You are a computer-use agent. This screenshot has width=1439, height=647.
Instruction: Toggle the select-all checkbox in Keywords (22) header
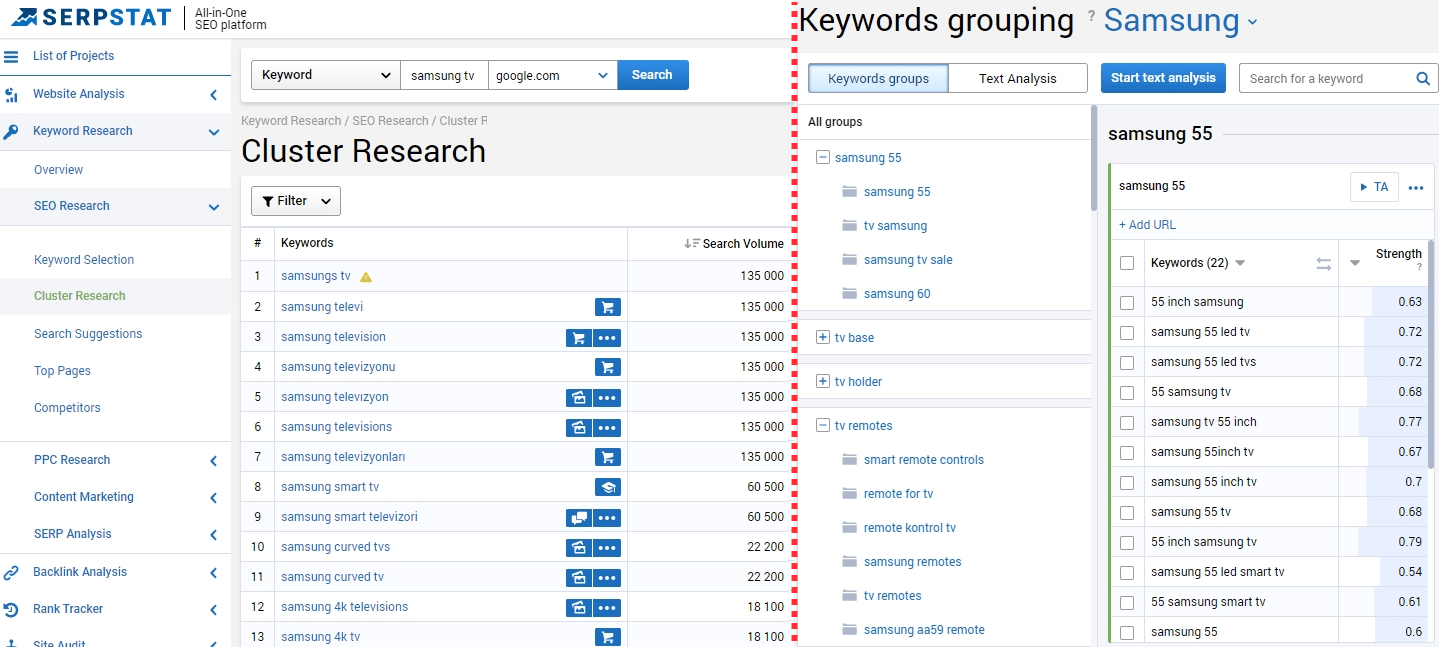click(1127, 263)
